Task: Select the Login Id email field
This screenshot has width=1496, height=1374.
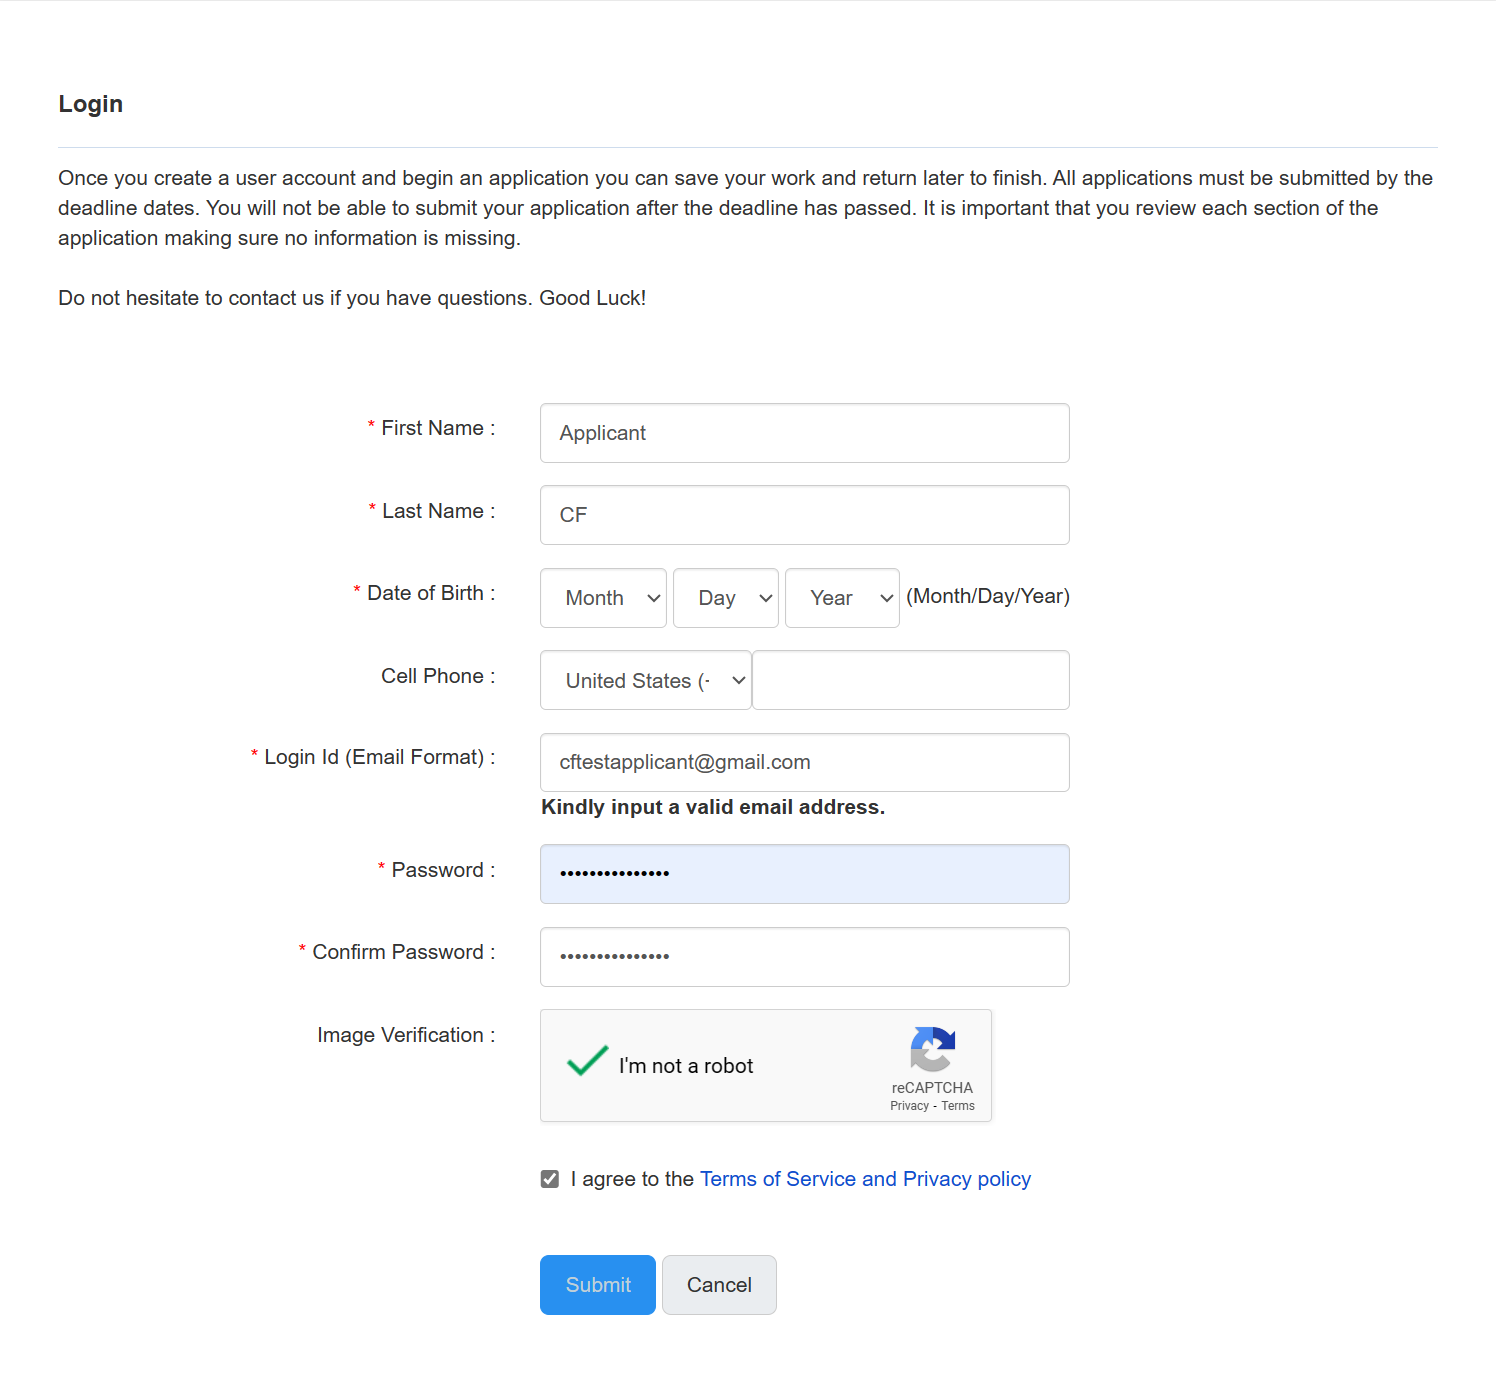Action: [804, 762]
